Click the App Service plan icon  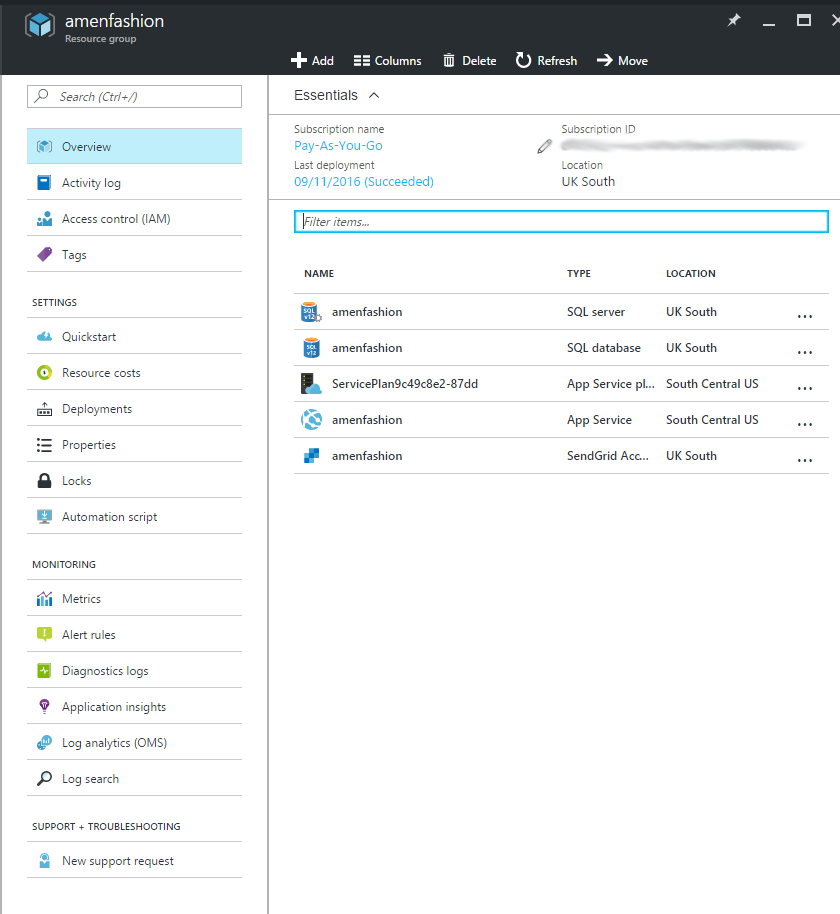coord(311,384)
